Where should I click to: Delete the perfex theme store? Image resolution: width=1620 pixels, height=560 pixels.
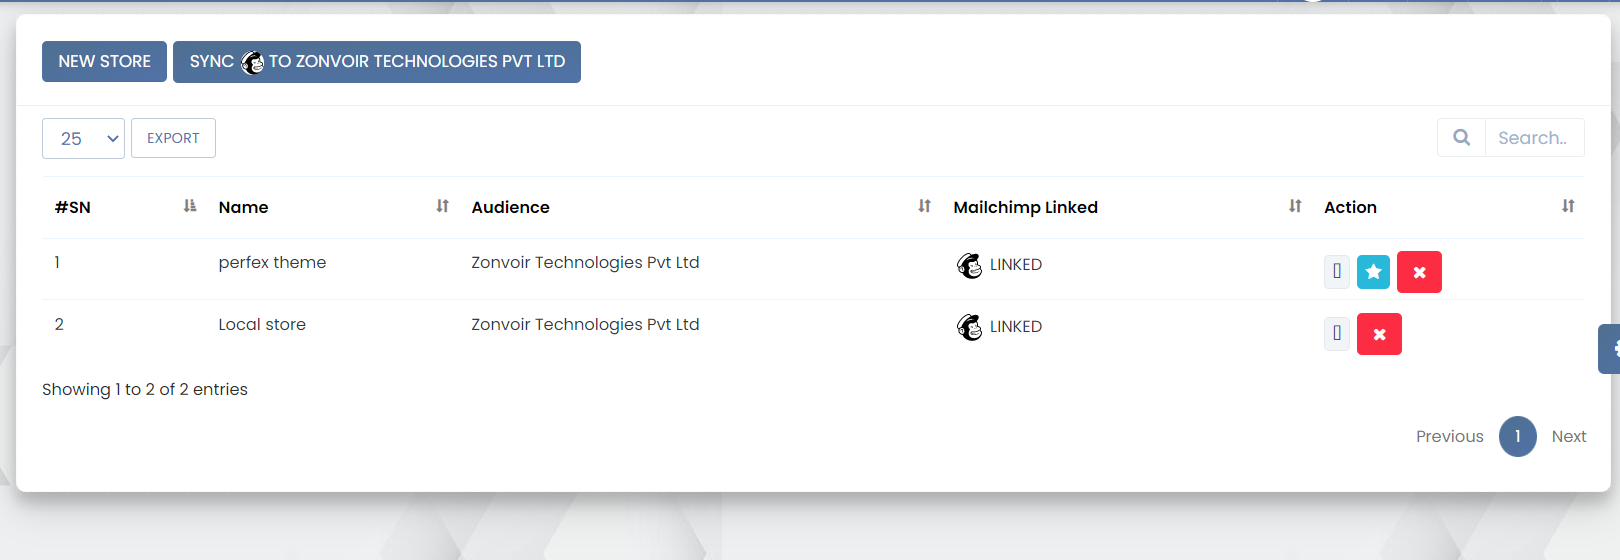[1419, 272]
